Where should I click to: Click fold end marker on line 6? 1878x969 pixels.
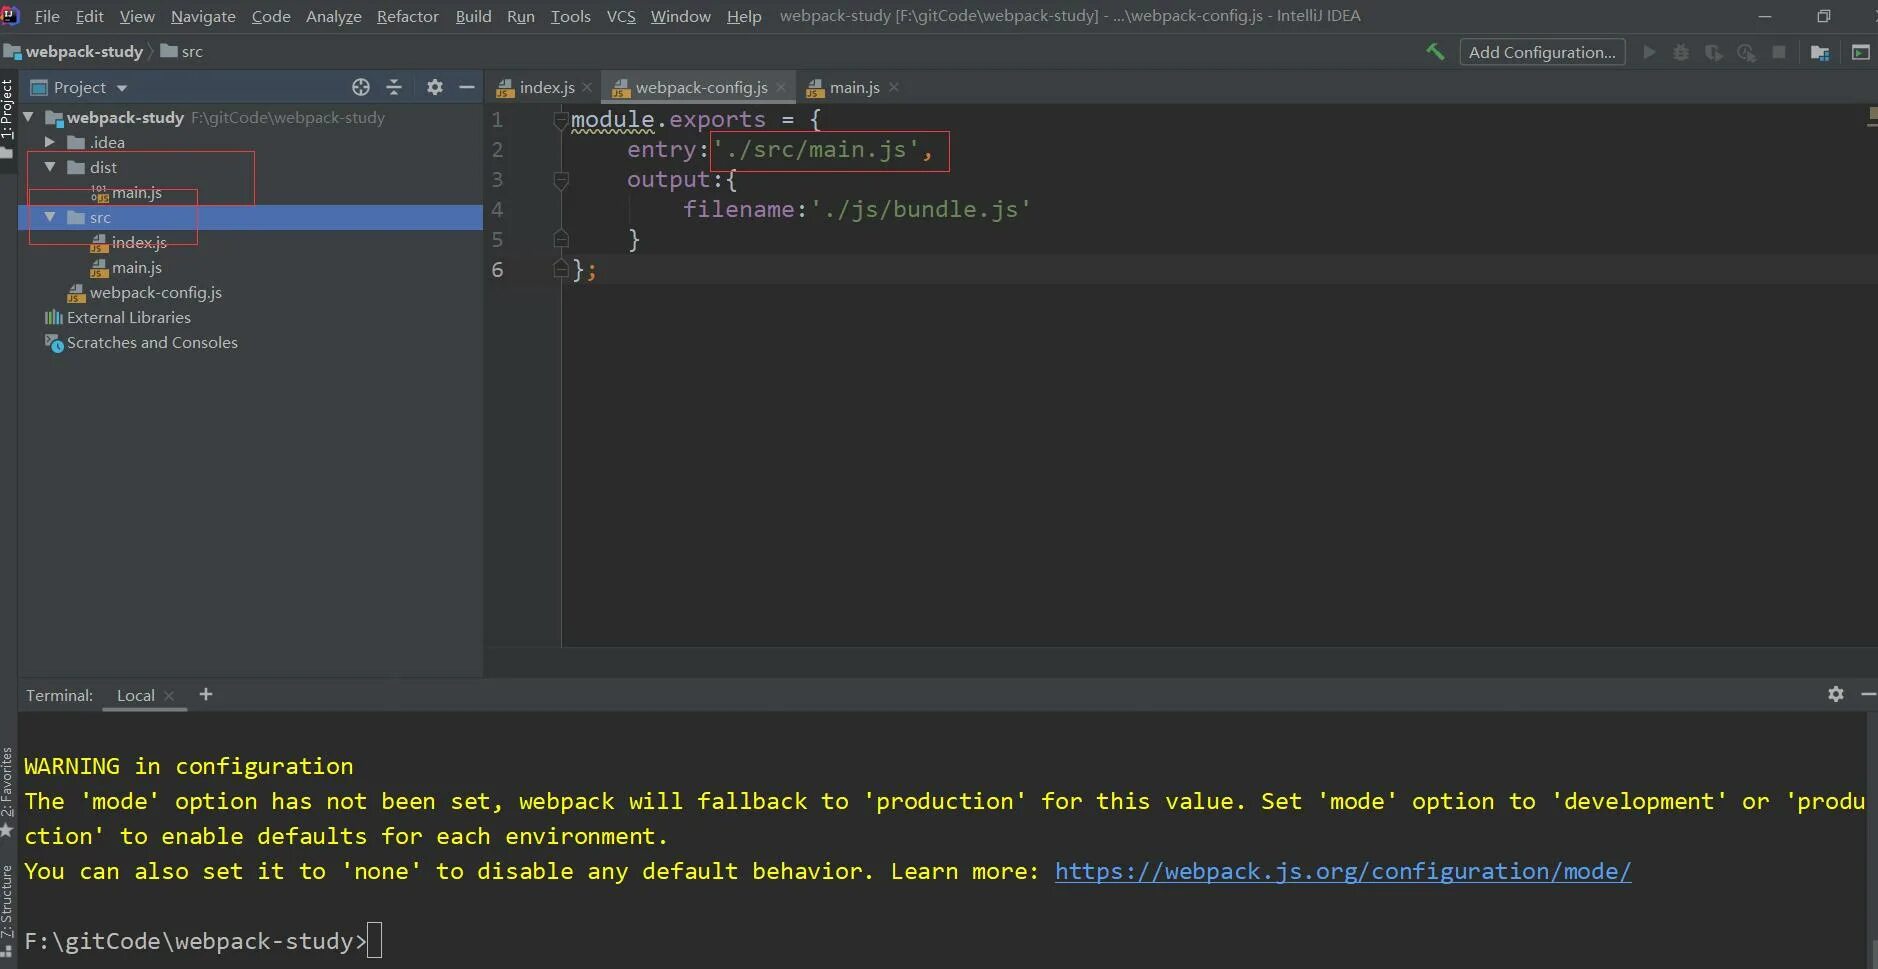(x=561, y=270)
